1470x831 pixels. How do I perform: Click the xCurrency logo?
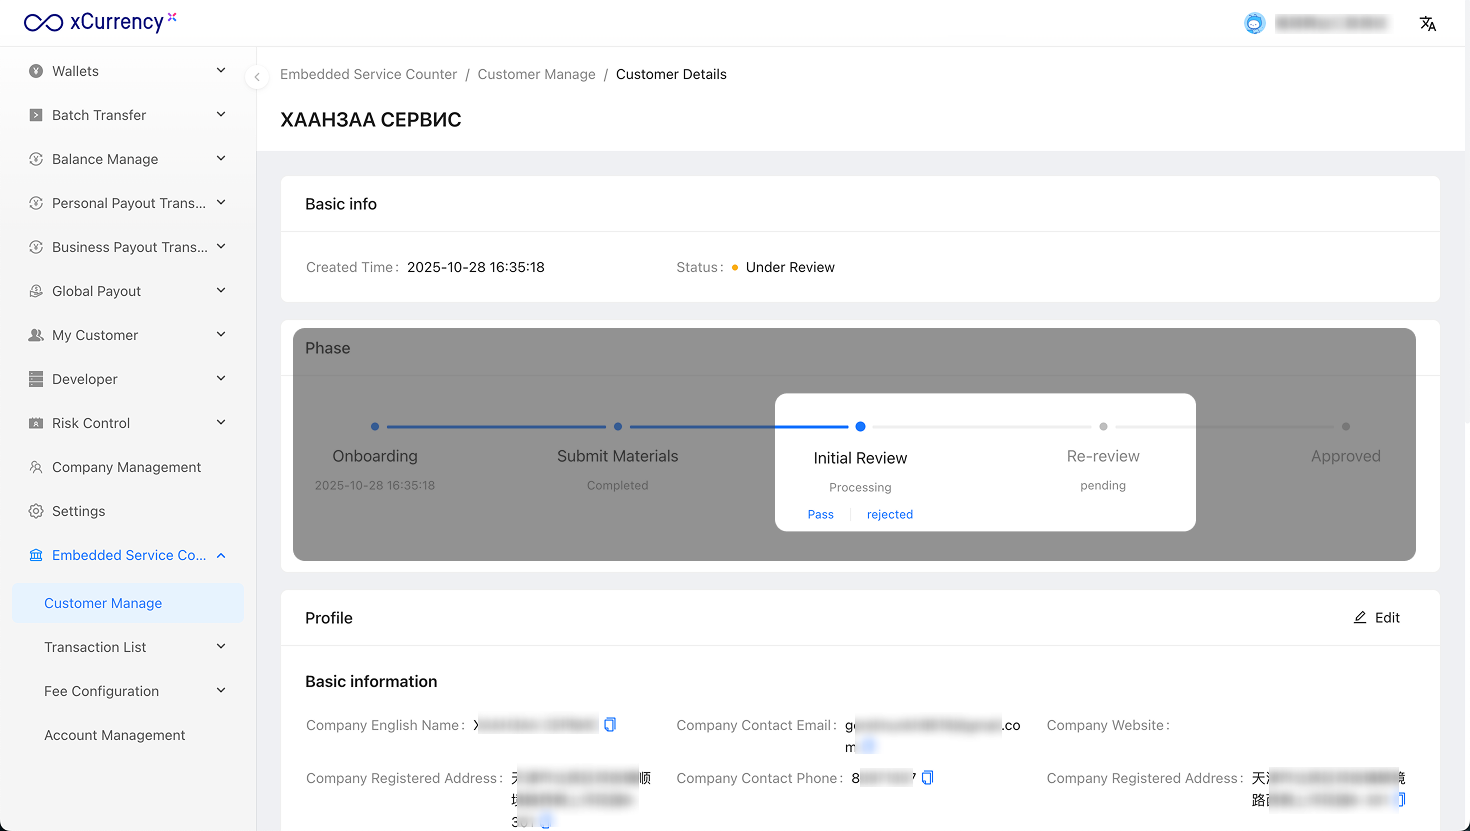point(100,22)
